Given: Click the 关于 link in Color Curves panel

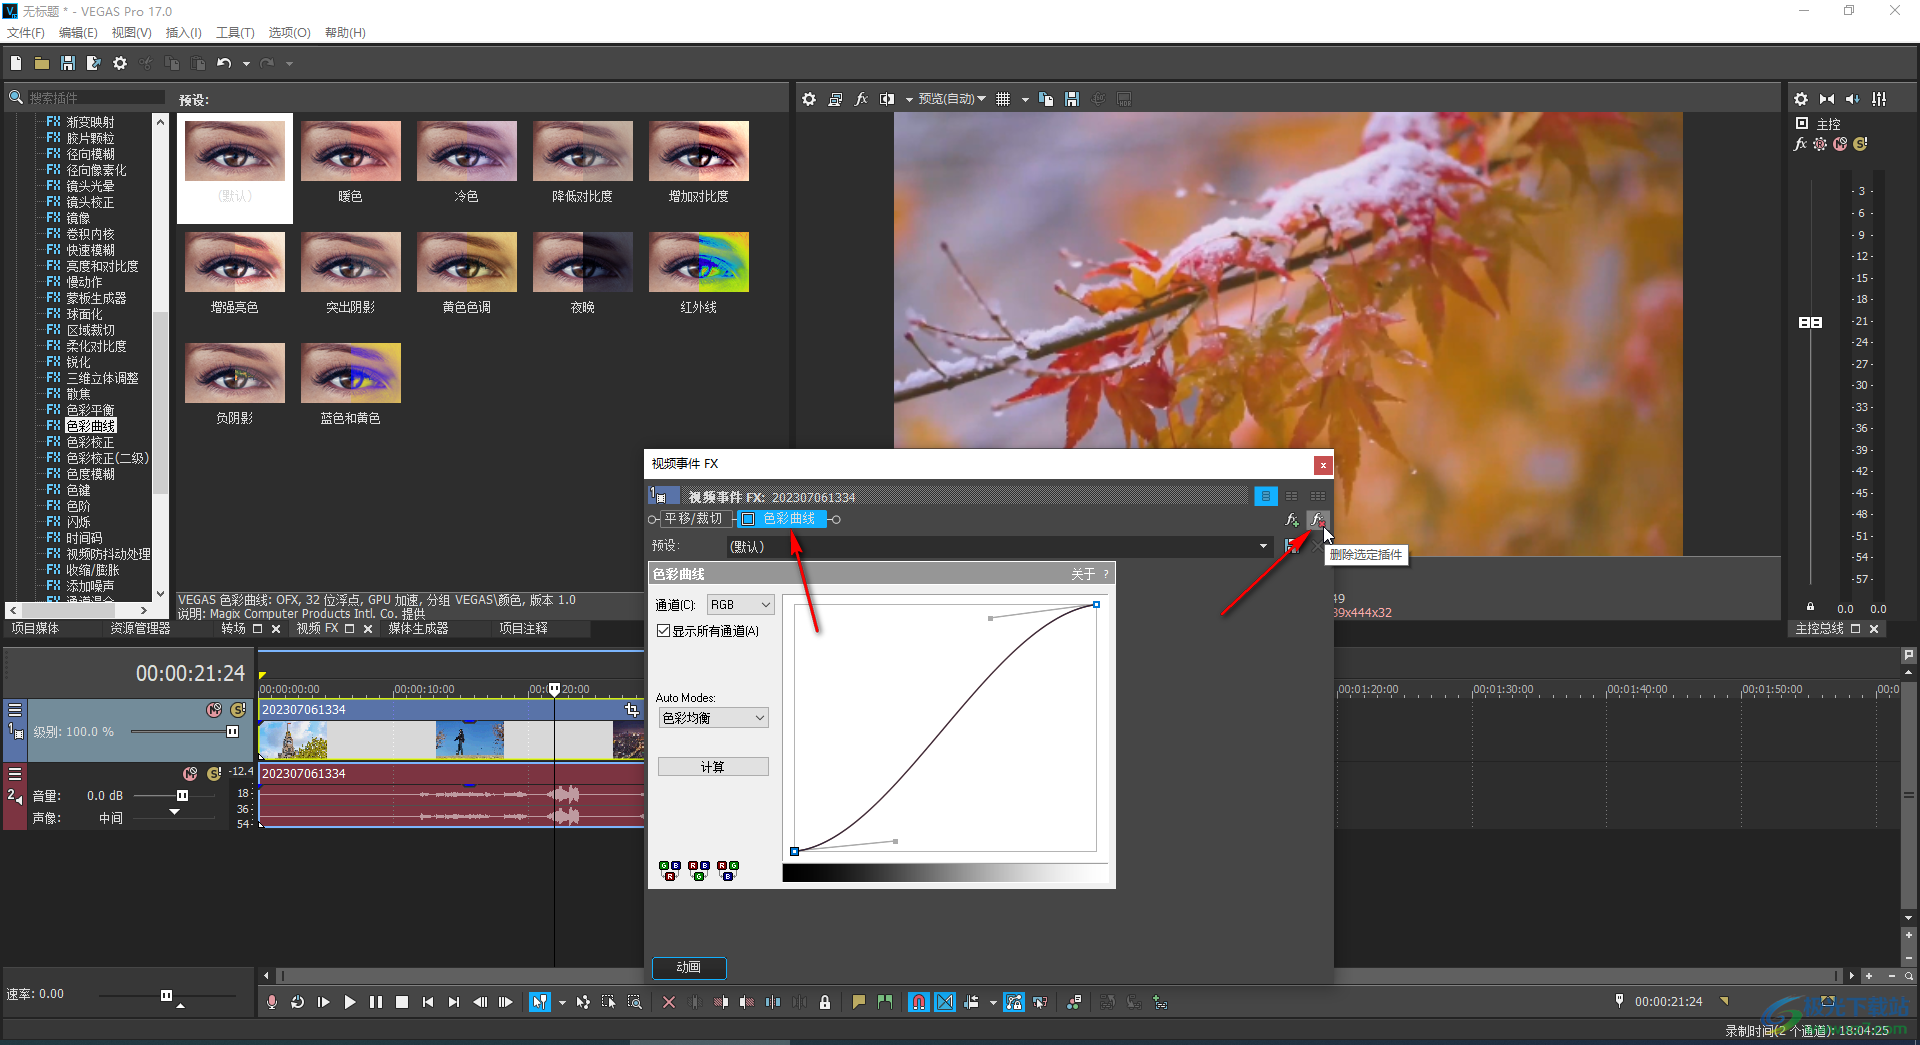Looking at the screenshot, I should [x=1083, y=574].
